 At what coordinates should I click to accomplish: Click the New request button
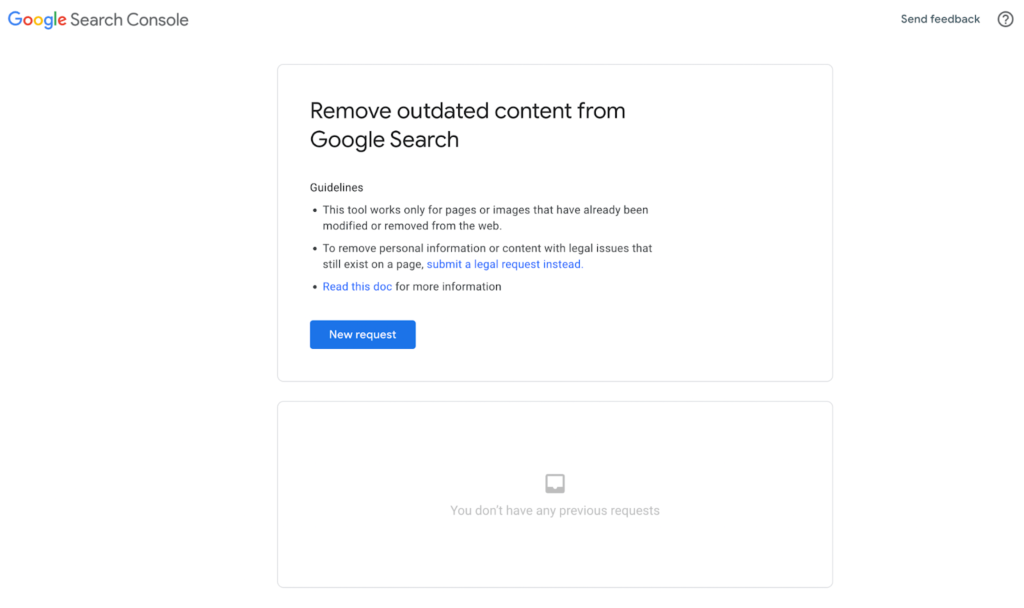362,334
